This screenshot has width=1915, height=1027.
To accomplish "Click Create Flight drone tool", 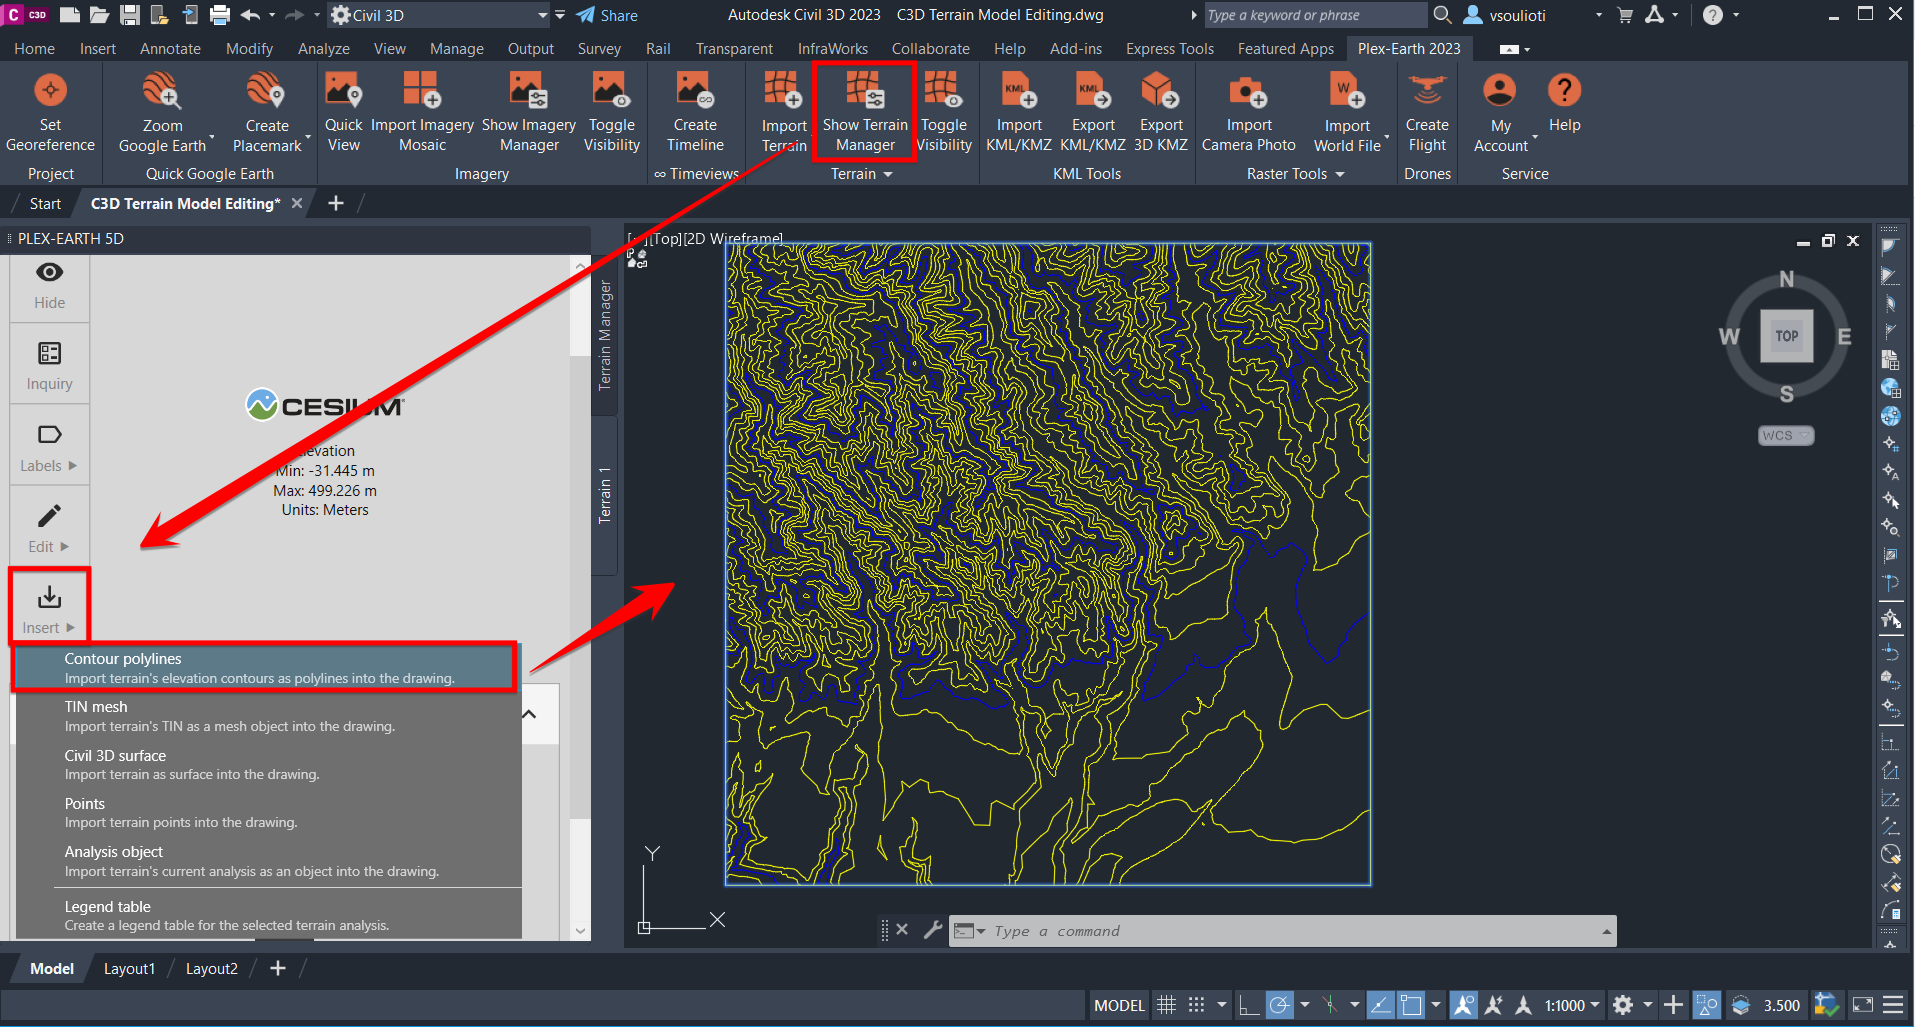I will click(x=1427, y=113).
